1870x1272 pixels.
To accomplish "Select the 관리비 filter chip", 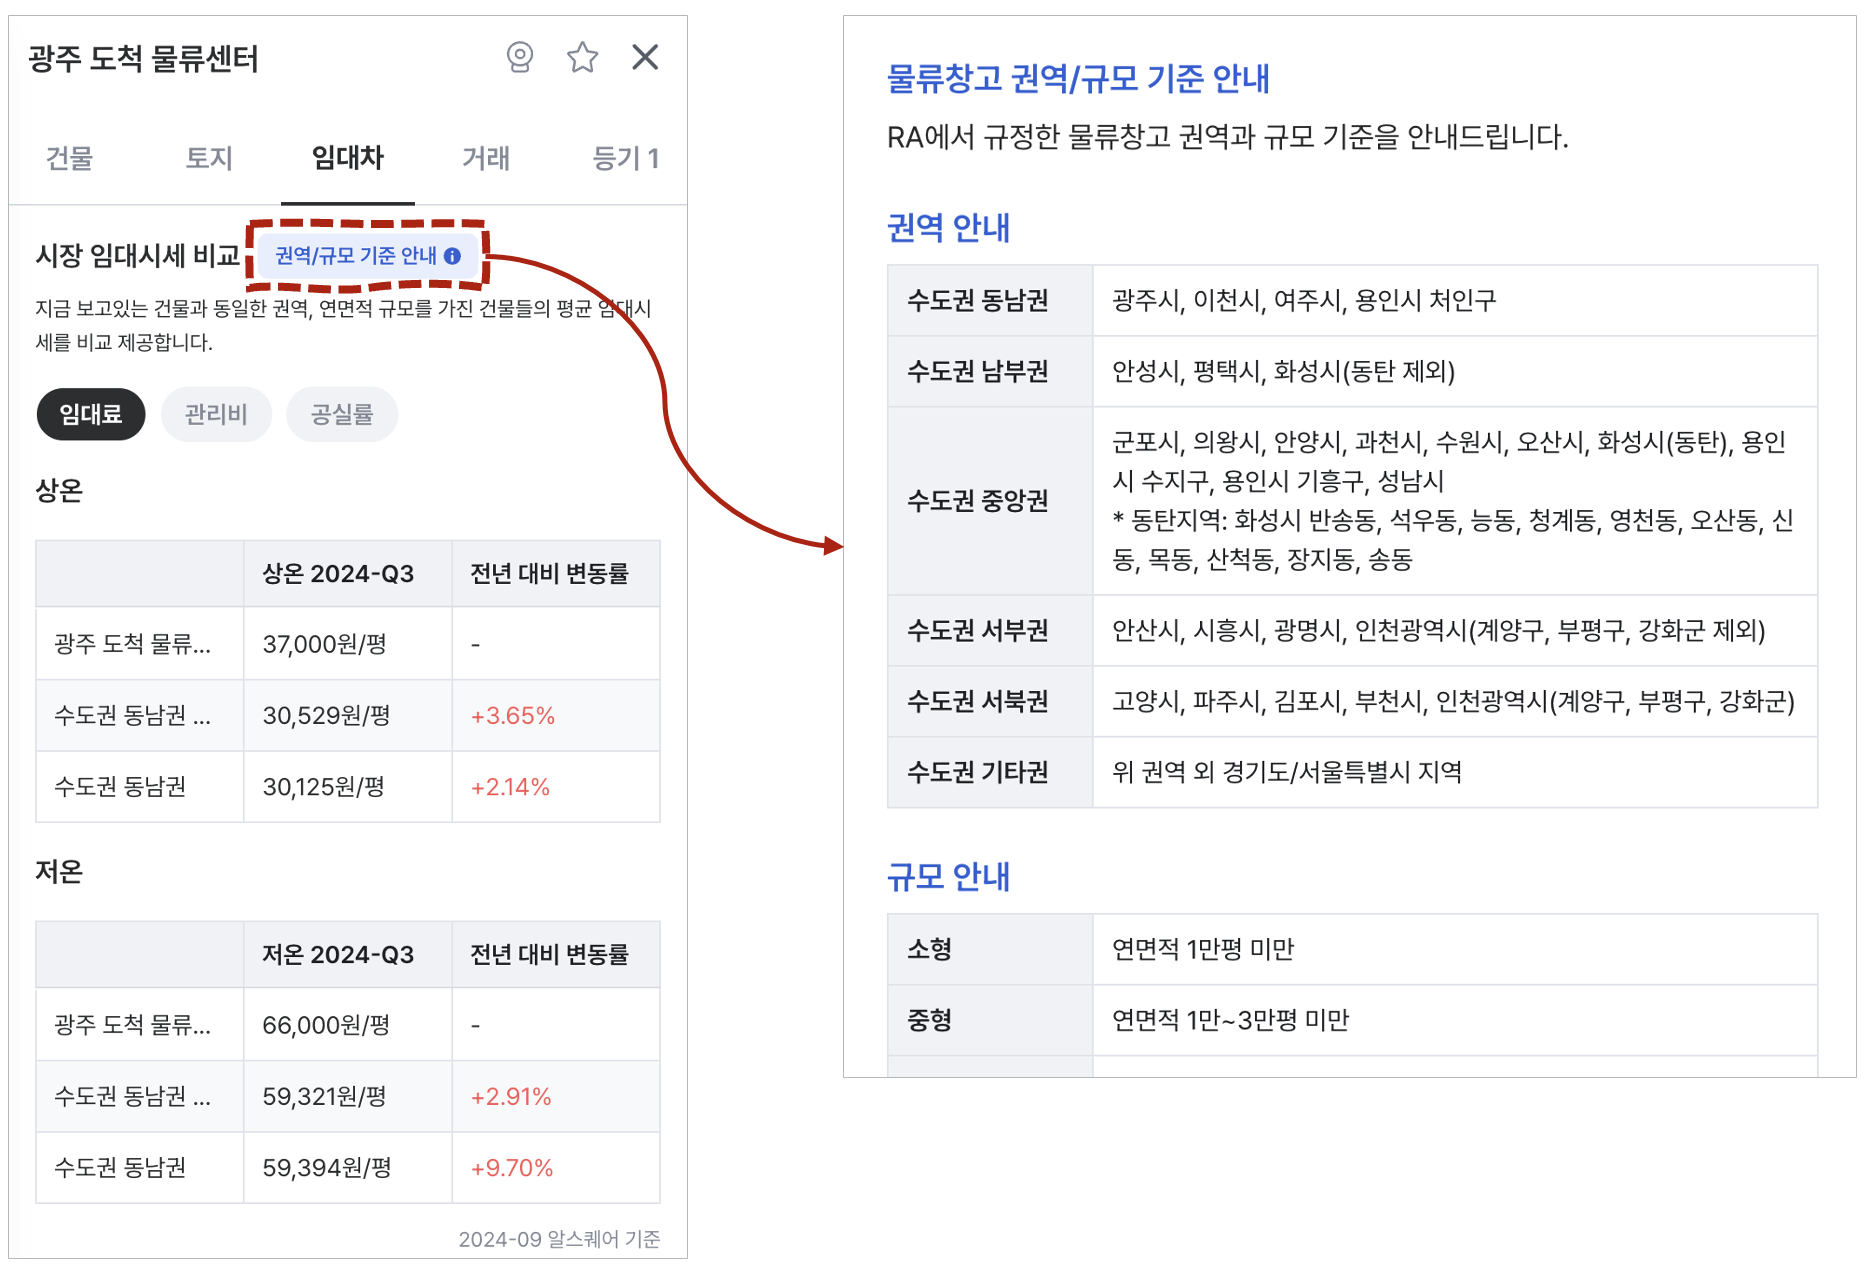I will pyautogui.click(x=216, y=414).
